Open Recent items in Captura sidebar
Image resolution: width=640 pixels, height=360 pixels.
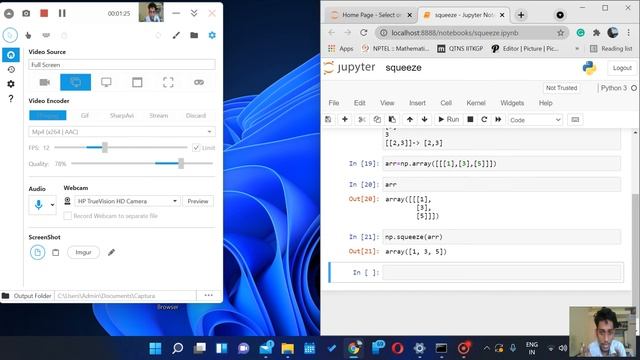(11, 69)
